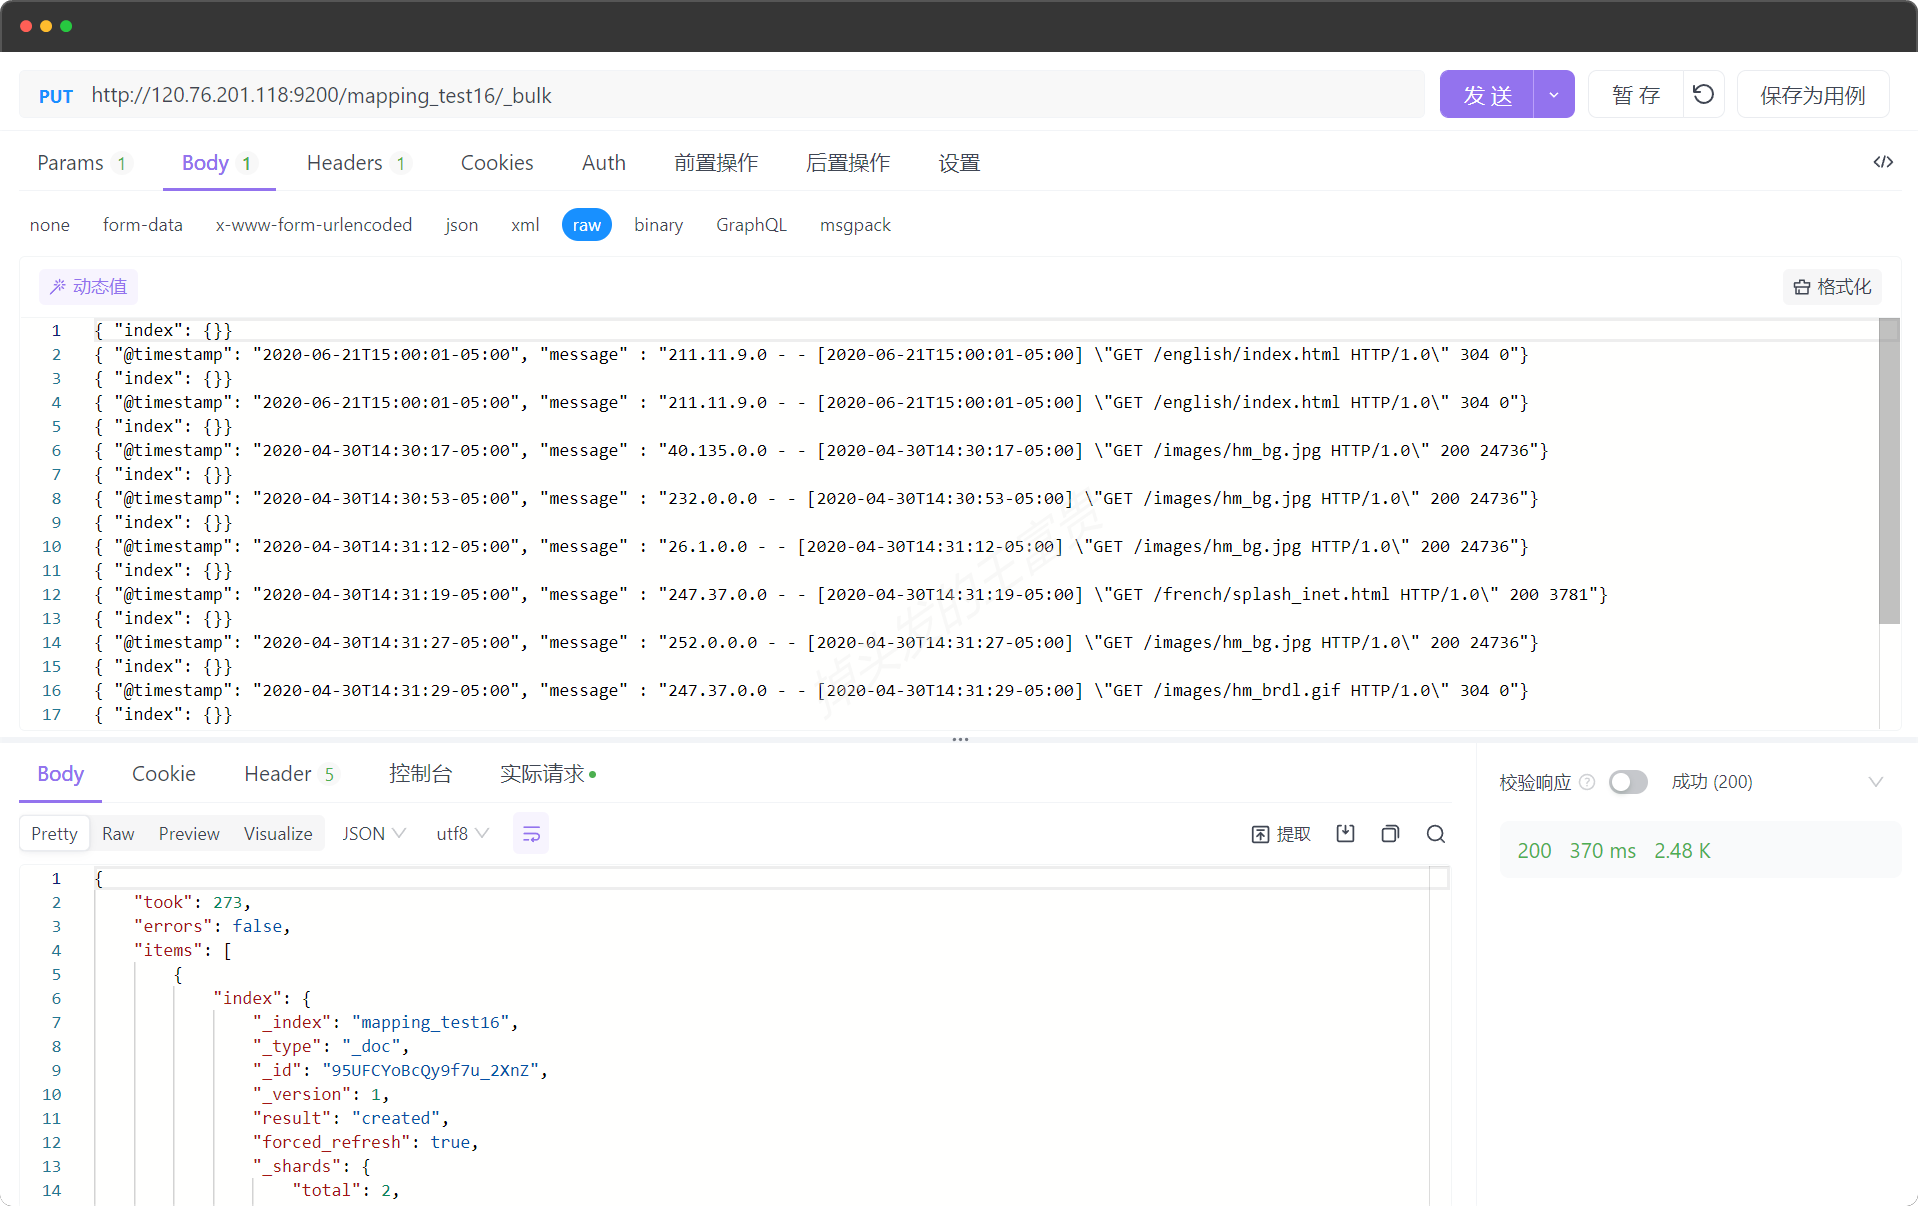Screen dimensions: 1918x1206
Task: Click the reset changes icon beside 暂存
Action: tap(1703, 94)
